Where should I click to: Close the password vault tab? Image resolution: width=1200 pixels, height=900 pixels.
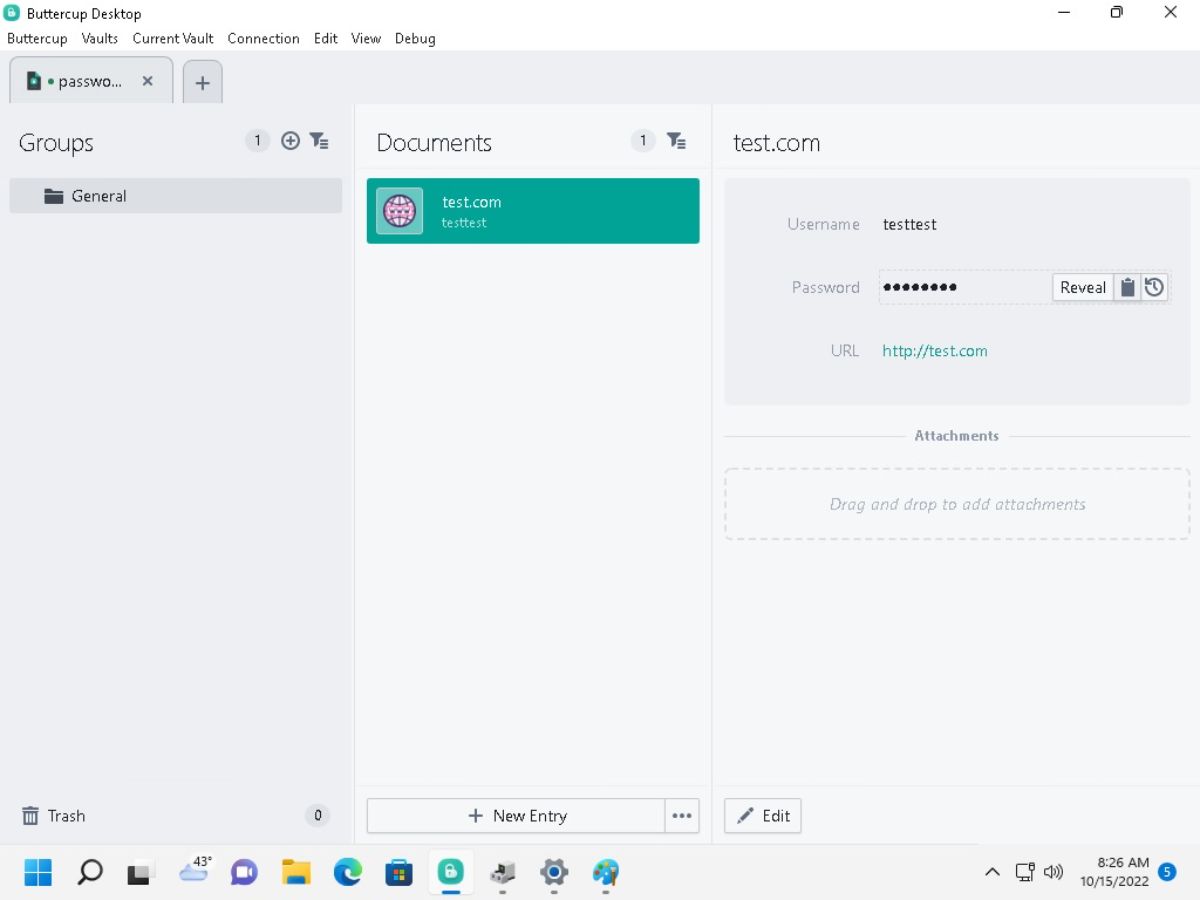pos(148,81)
